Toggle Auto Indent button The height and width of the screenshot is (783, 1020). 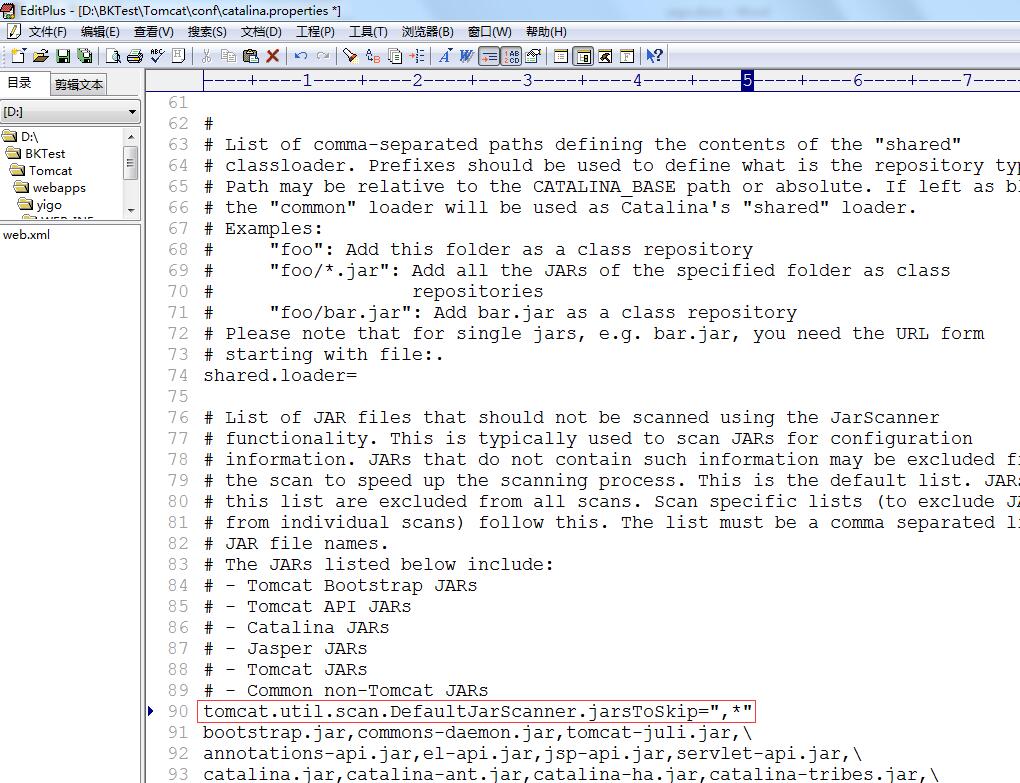pyautogui.click(x=489, y=56)
